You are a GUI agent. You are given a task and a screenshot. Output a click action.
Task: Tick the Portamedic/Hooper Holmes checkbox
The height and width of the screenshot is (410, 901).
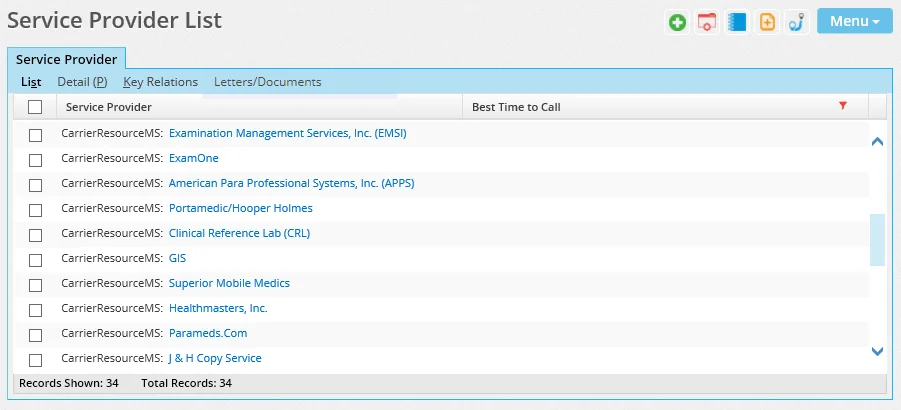36,210
